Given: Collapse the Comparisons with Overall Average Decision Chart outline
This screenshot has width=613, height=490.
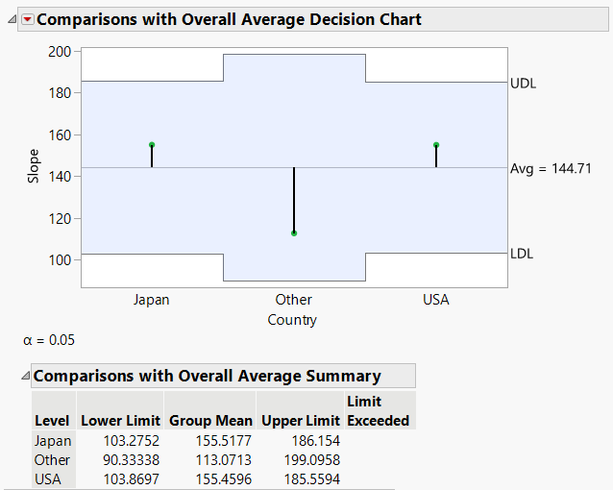Looking at the screenshot, I should 11,19.
